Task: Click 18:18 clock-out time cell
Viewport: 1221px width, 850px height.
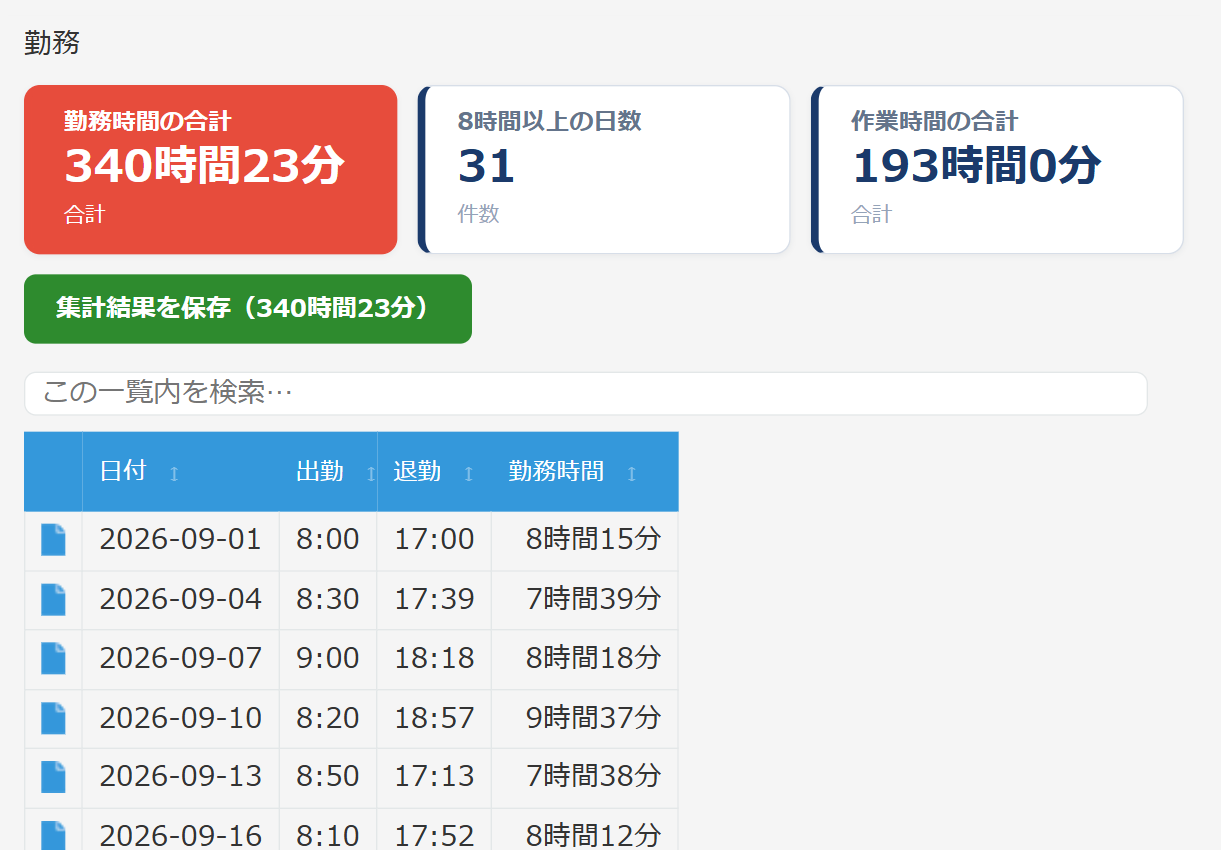Action: [434, 658]
